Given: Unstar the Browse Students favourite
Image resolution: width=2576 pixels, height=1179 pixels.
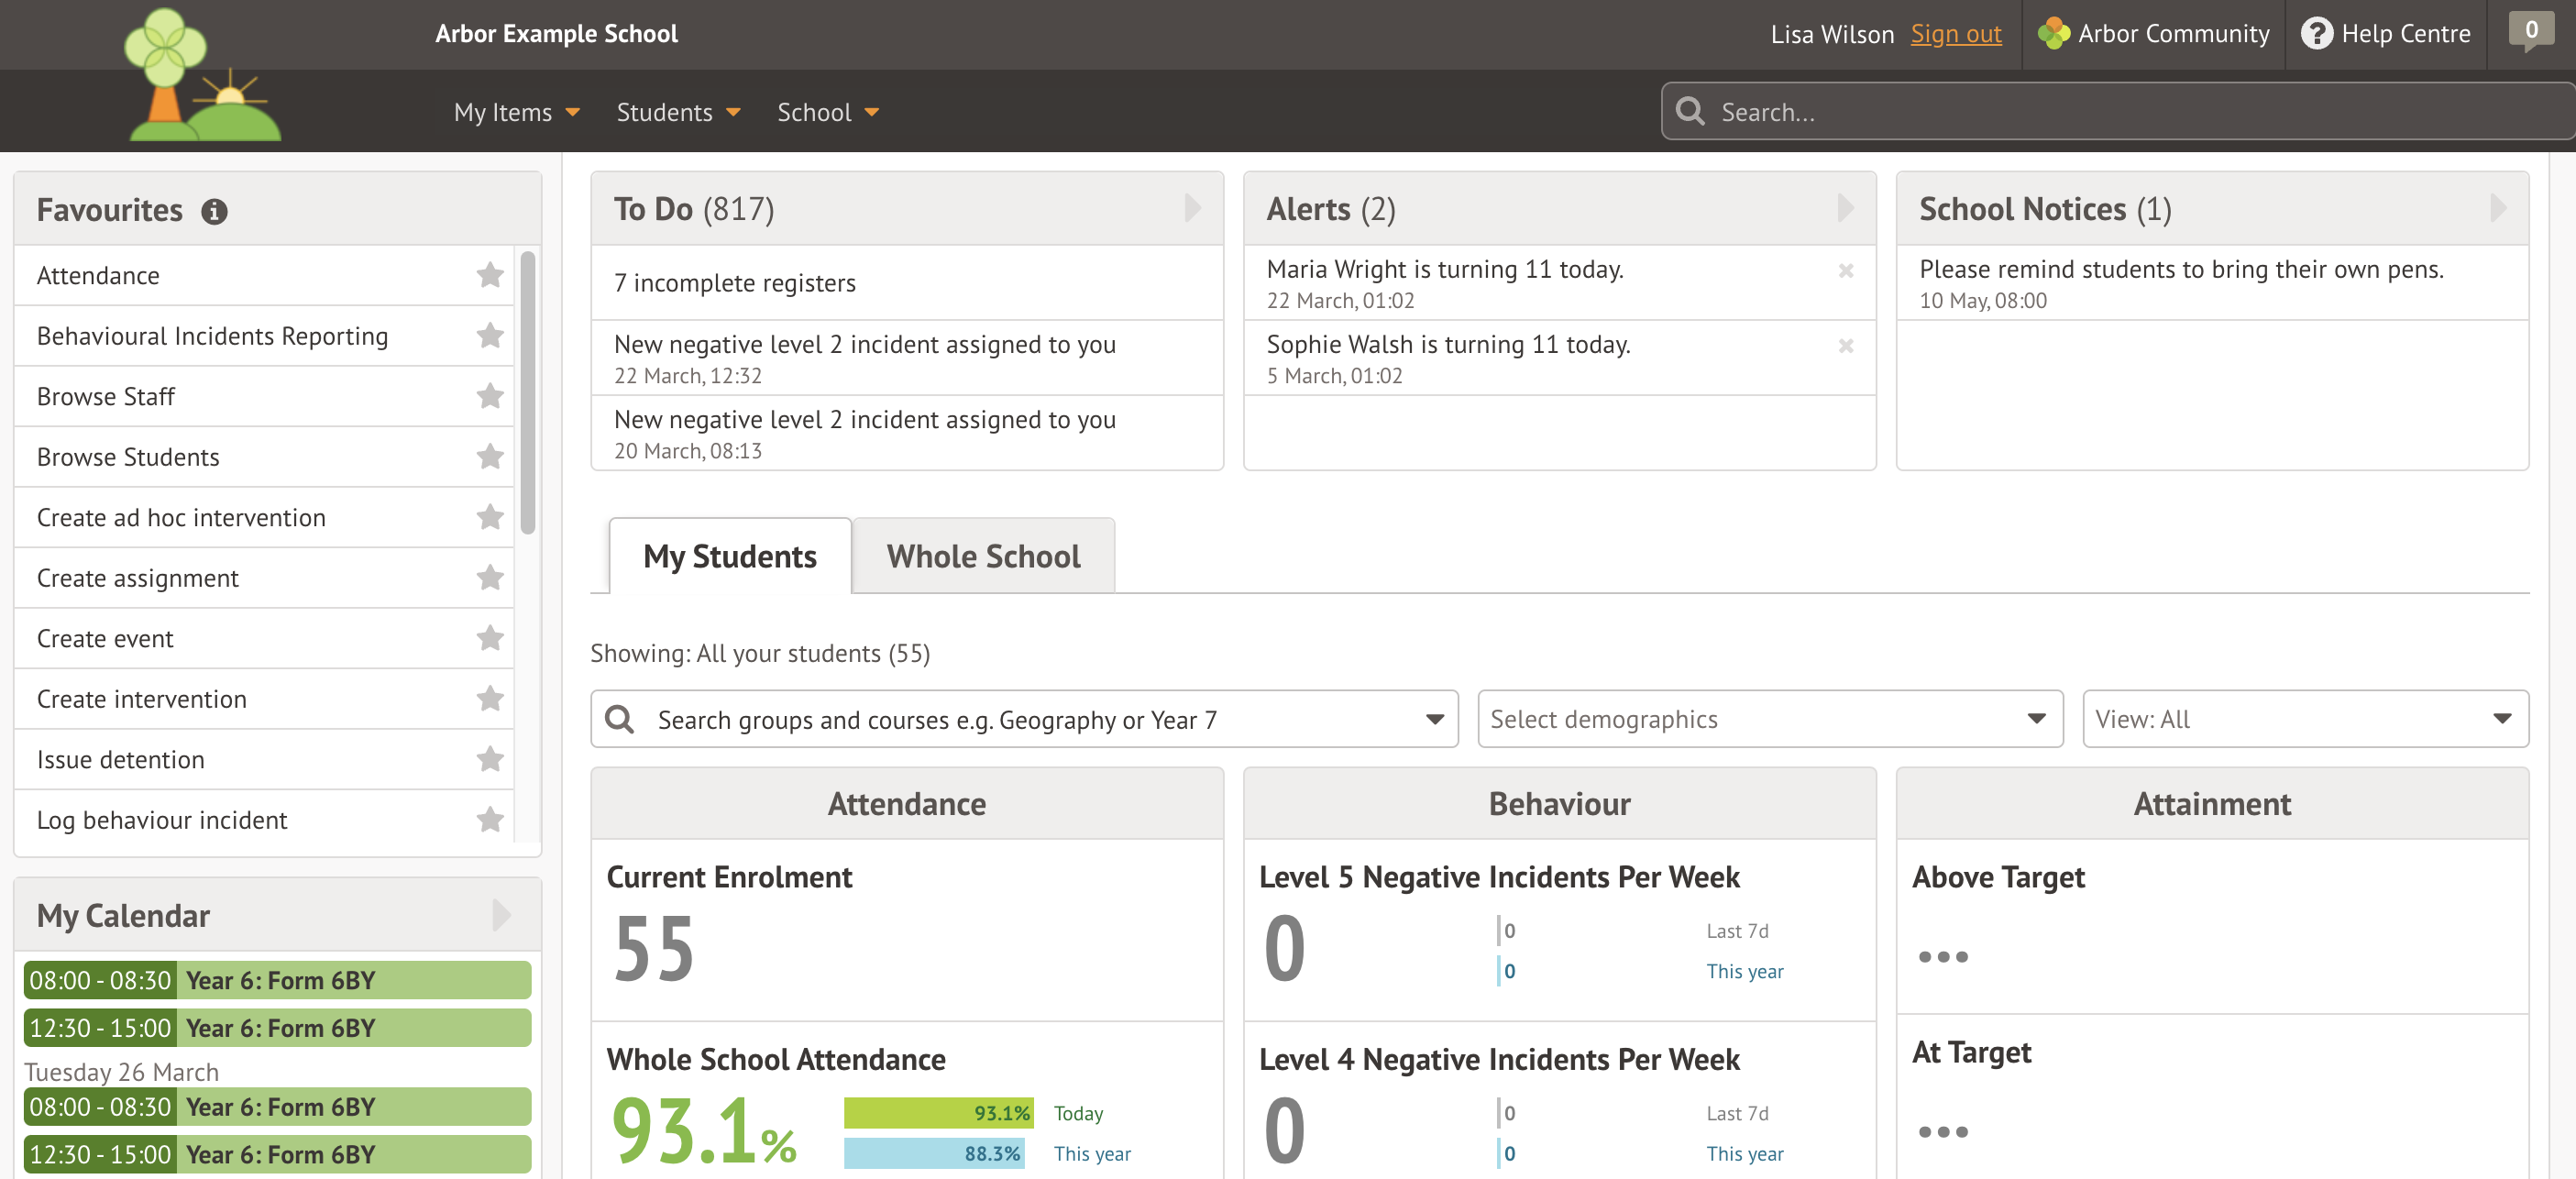Looking at the screenshot, I should click(490, 457).
